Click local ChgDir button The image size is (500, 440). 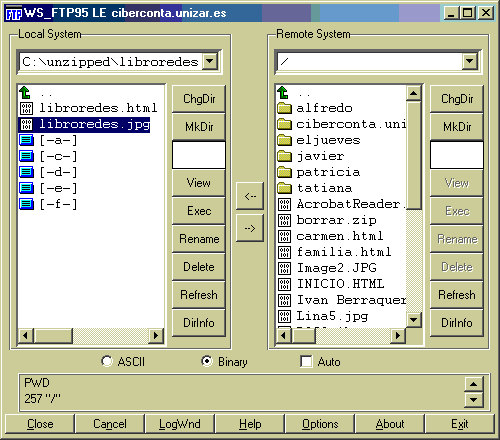(x=199, y=99)
